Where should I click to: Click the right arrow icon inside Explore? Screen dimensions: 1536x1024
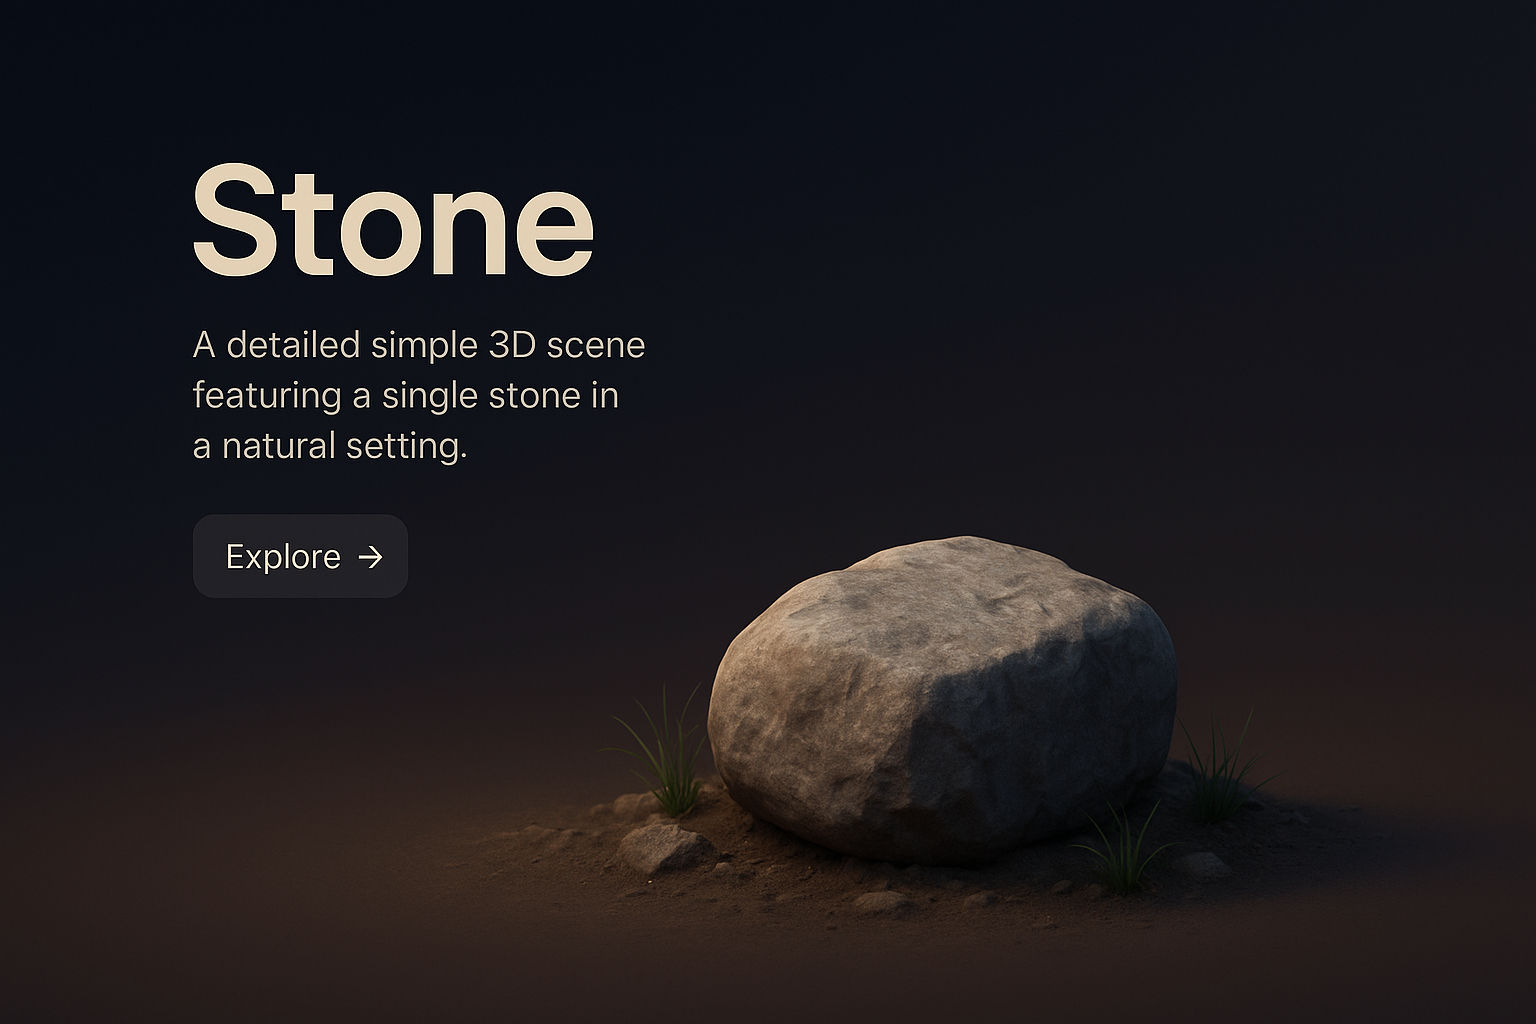[x=371, y=557]
